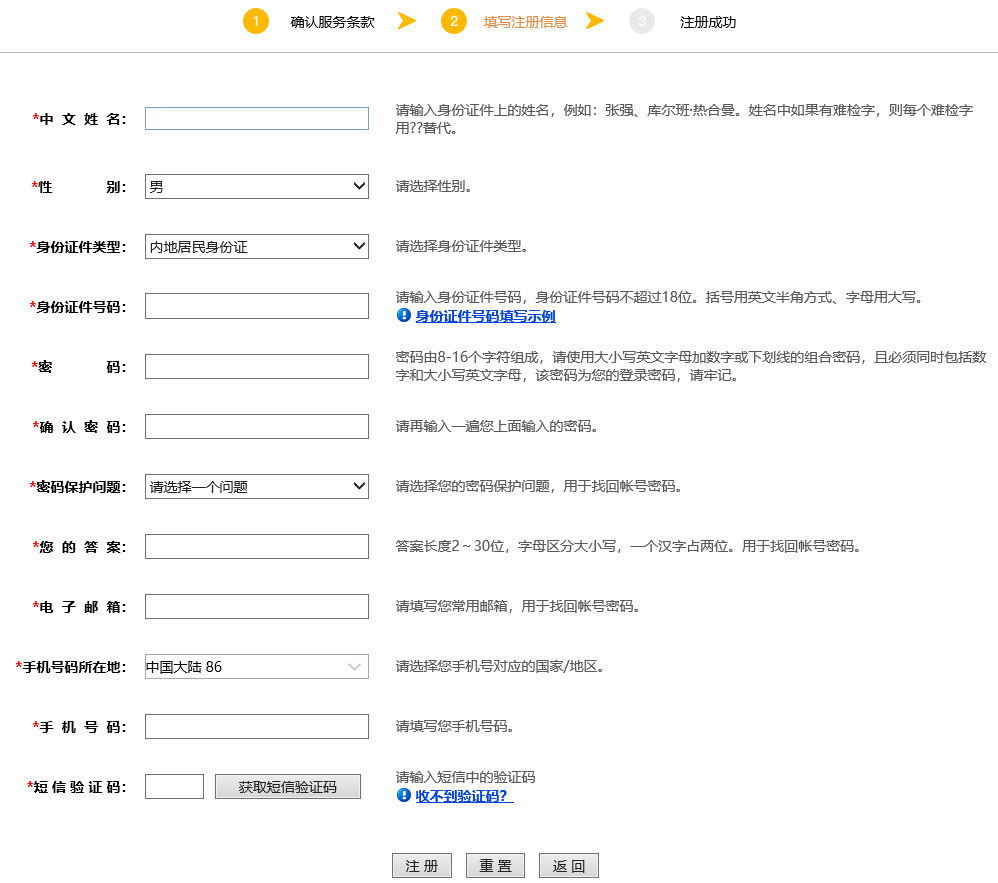Click the step 2 circle icon
Image resolution: width=998 pixels, height=883 pixels.
tap(454, 21)
